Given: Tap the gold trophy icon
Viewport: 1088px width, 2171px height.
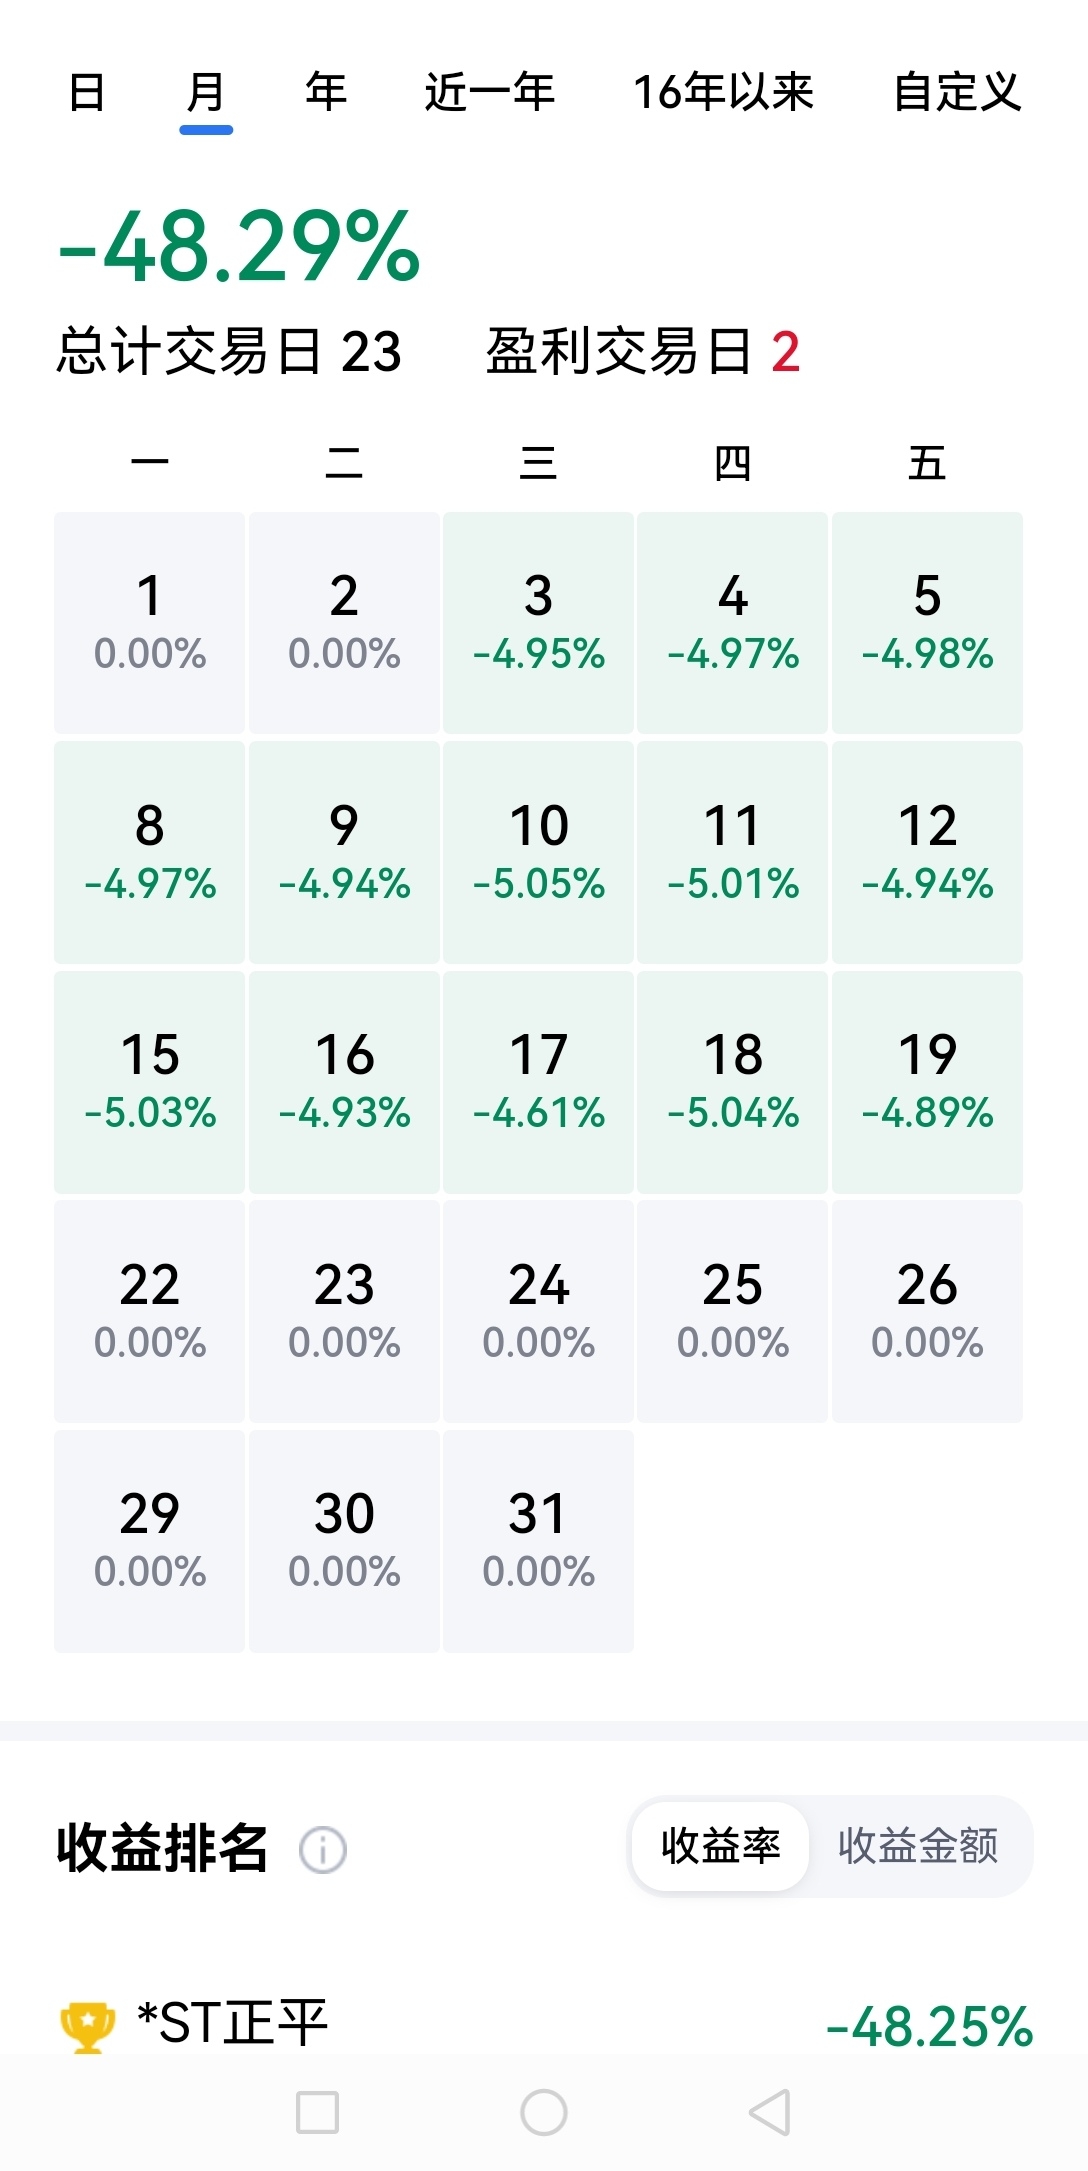Looking at the screenshot, I should [x=88, y=2026].
